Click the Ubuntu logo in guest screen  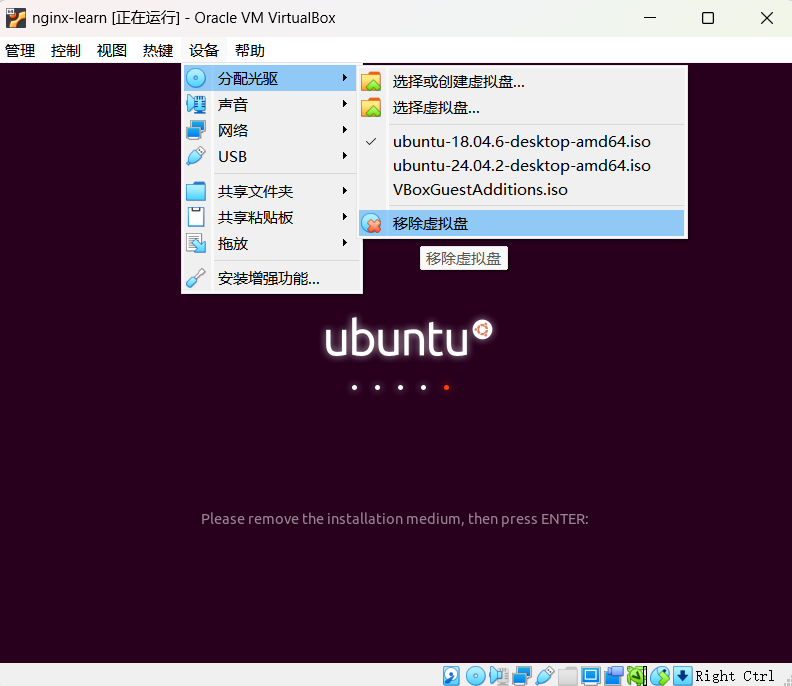click(409, 337)
